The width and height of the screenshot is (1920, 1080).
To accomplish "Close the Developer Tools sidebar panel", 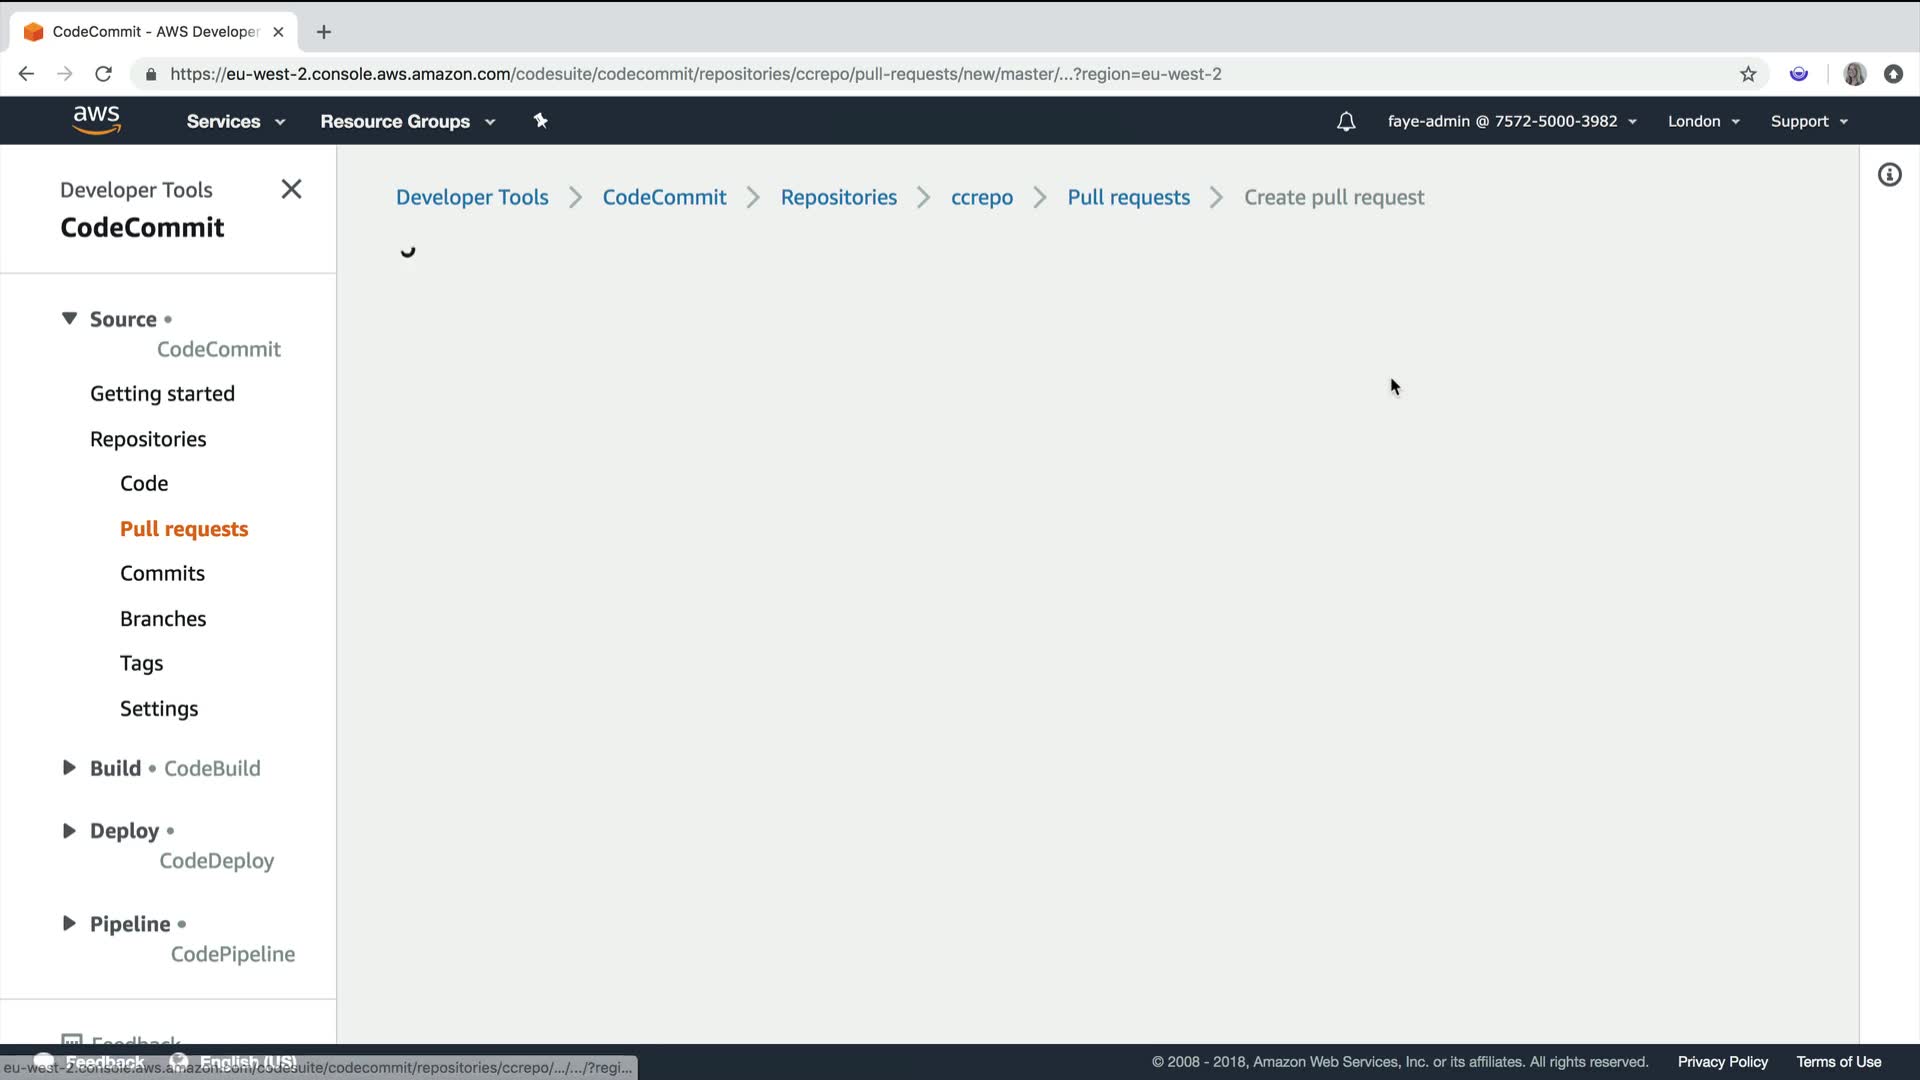I will (291, 189).
